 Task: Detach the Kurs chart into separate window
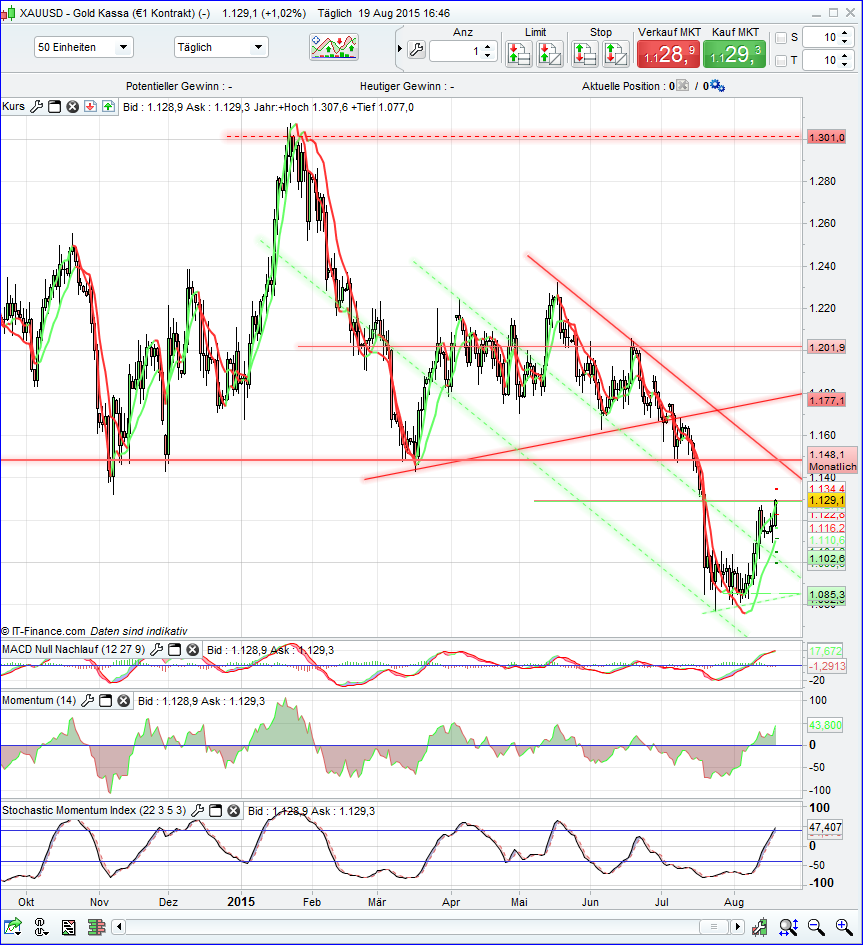point(55,106)
